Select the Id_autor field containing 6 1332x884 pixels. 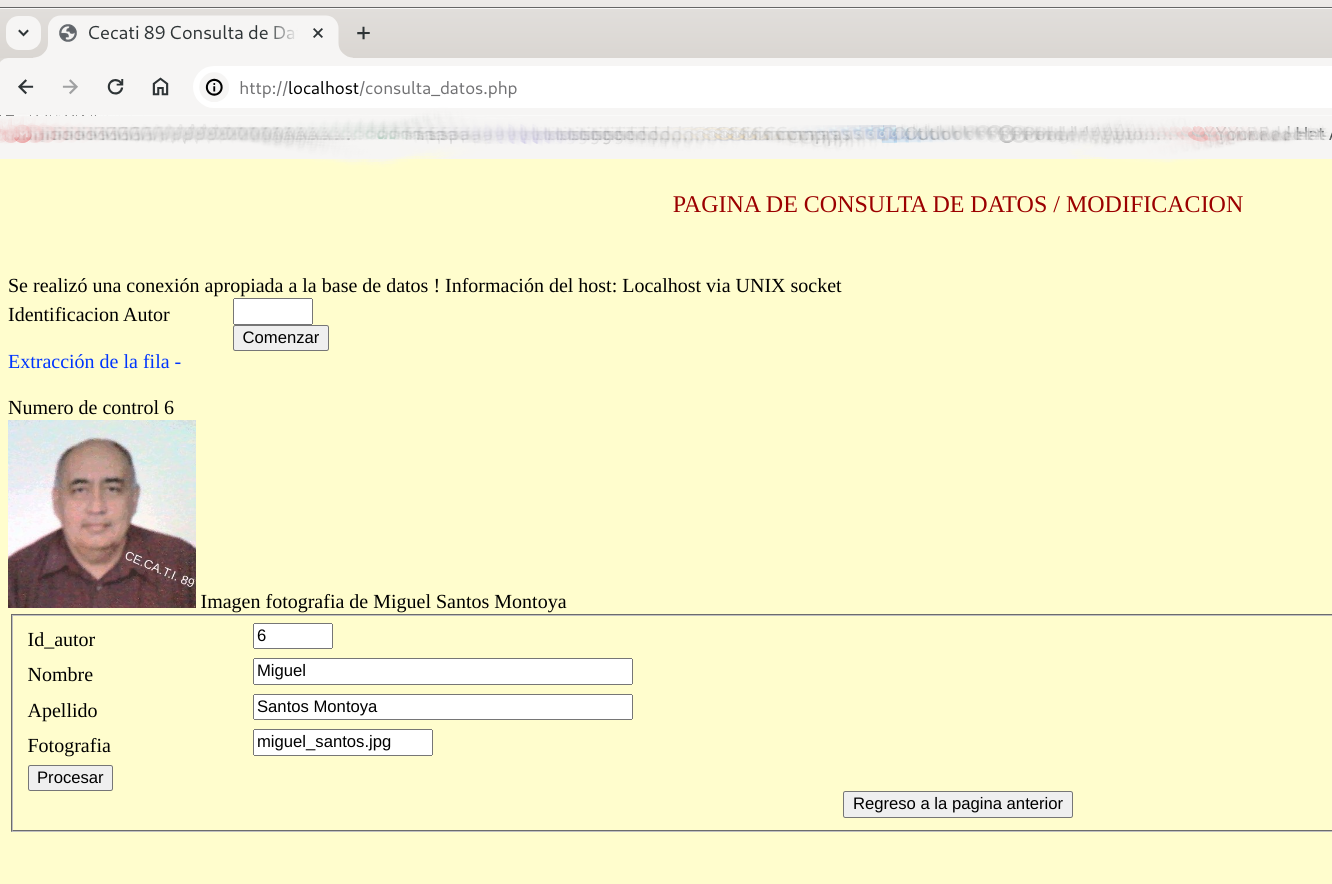[x=292, y=636]
